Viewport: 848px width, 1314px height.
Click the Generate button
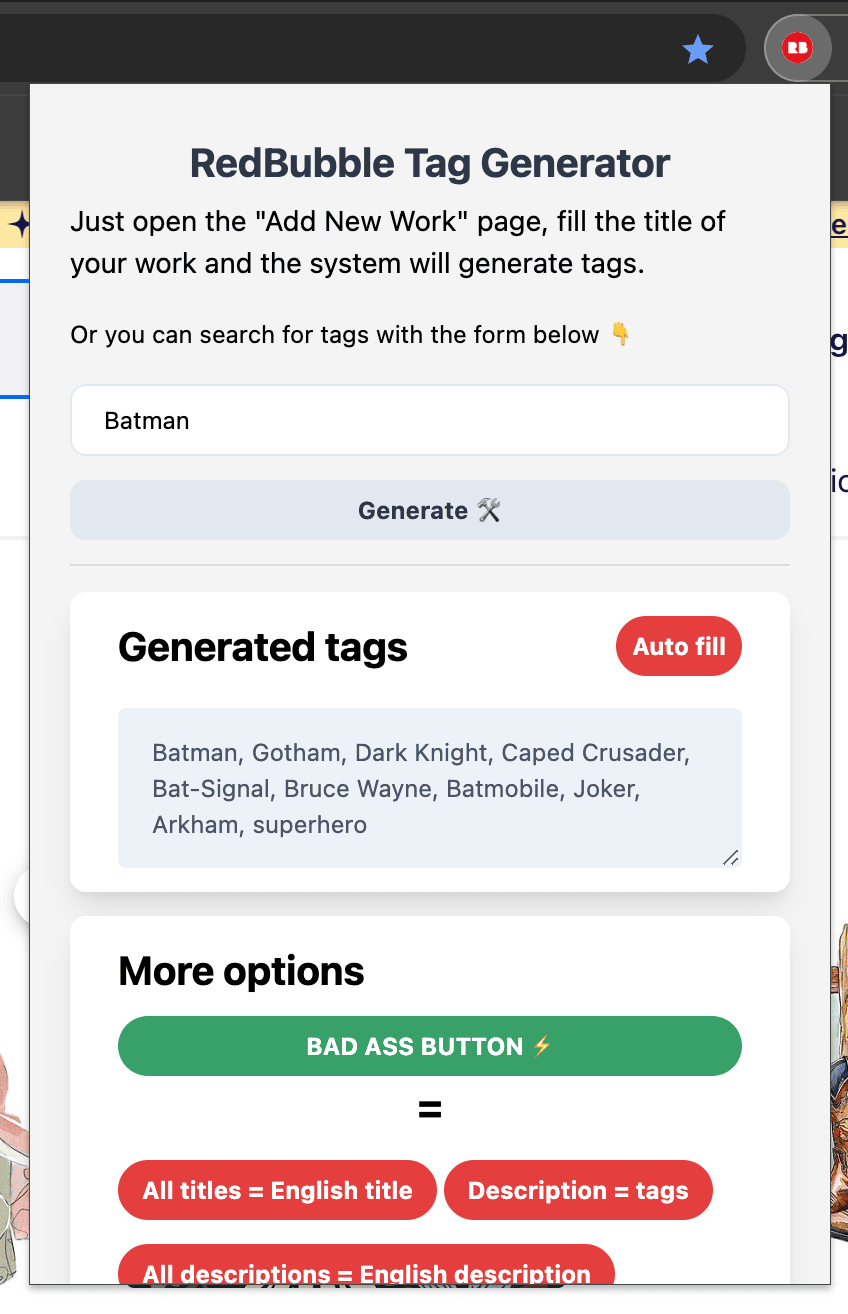coord(430,510)
